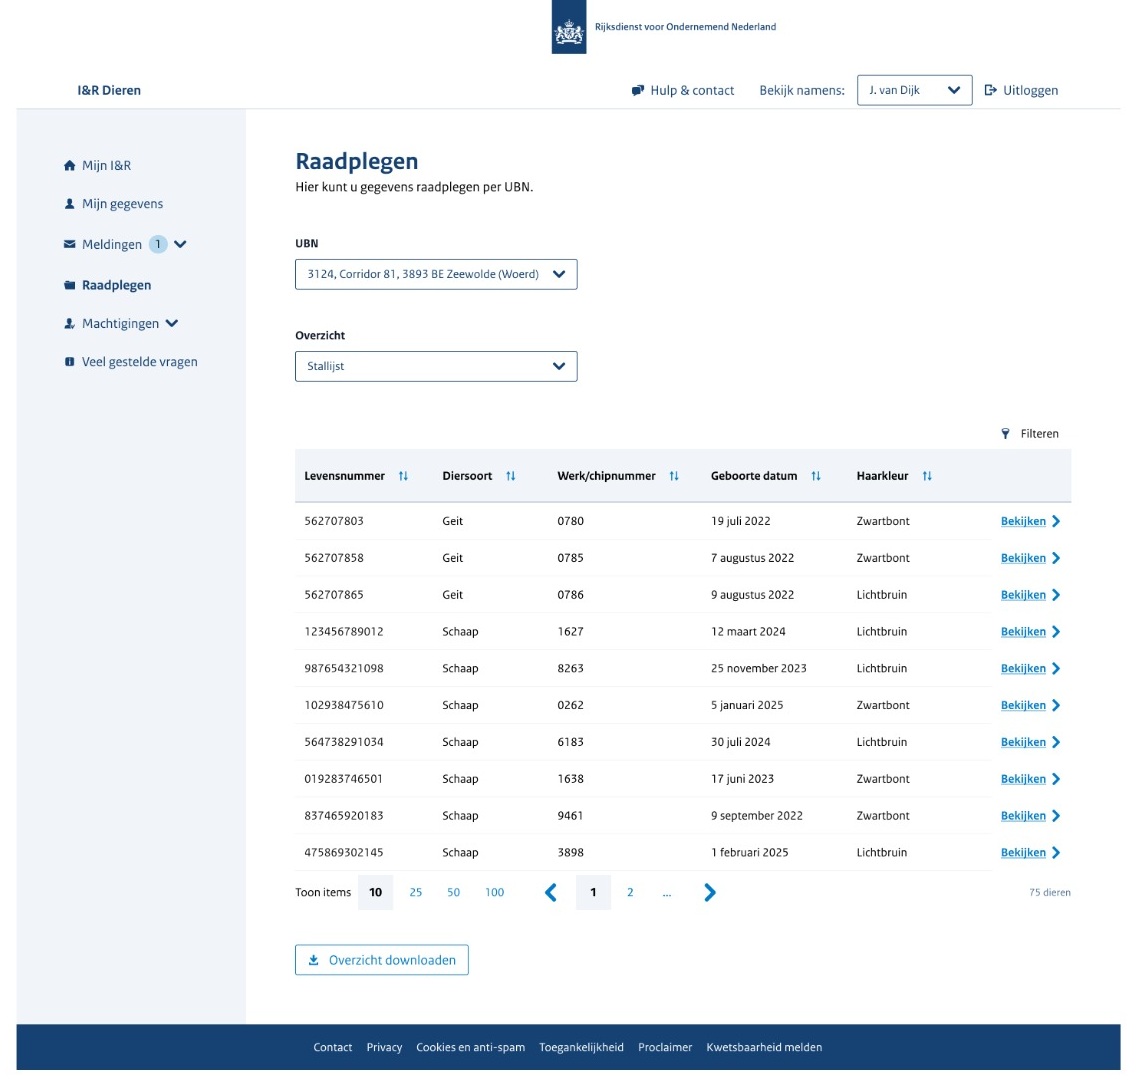Click chevron arrow of row 123456789012
The image size is (1137, 1086).
pos(1056,631)
